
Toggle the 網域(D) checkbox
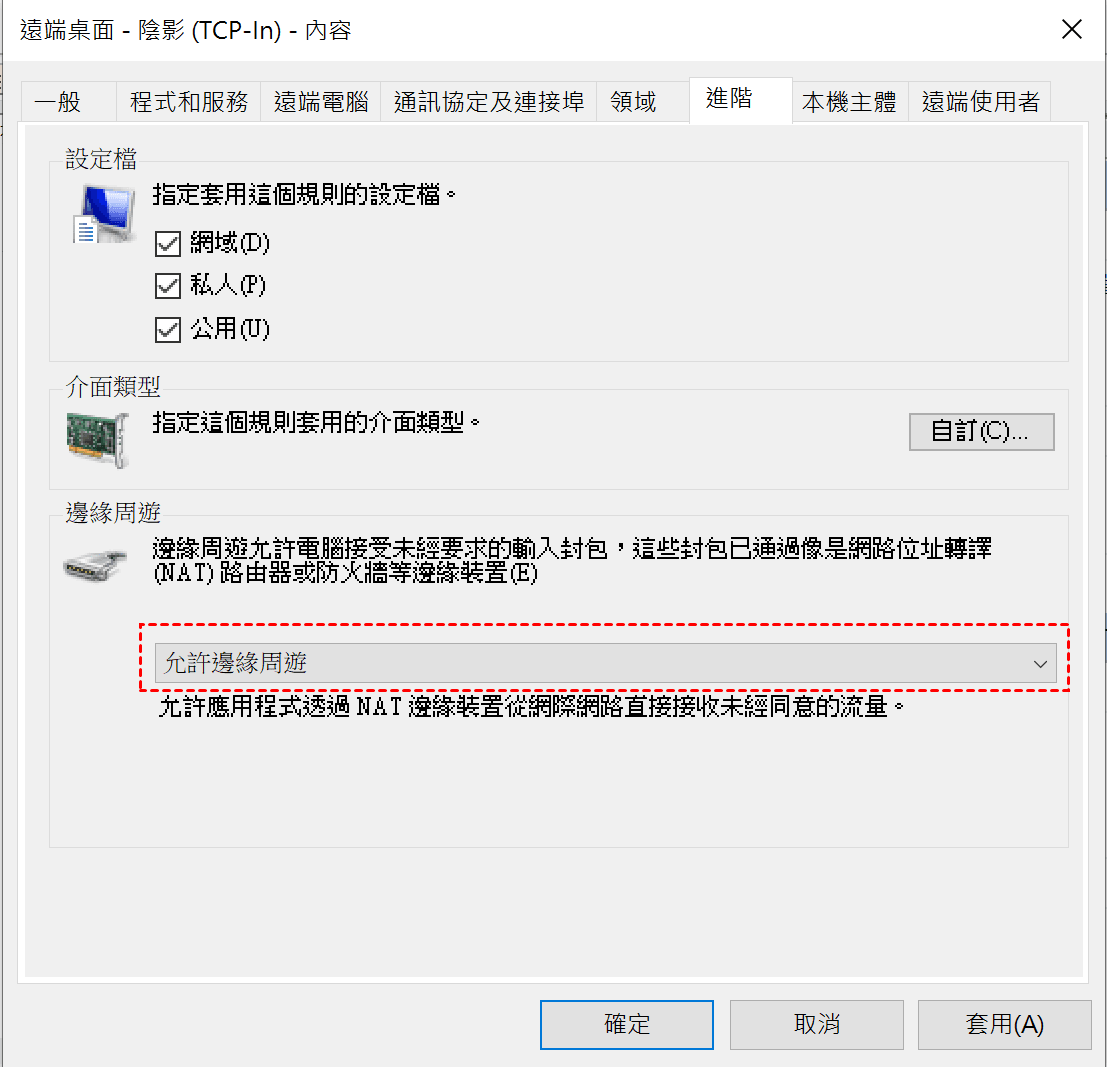pyautogui.click(x=168, y=244)
